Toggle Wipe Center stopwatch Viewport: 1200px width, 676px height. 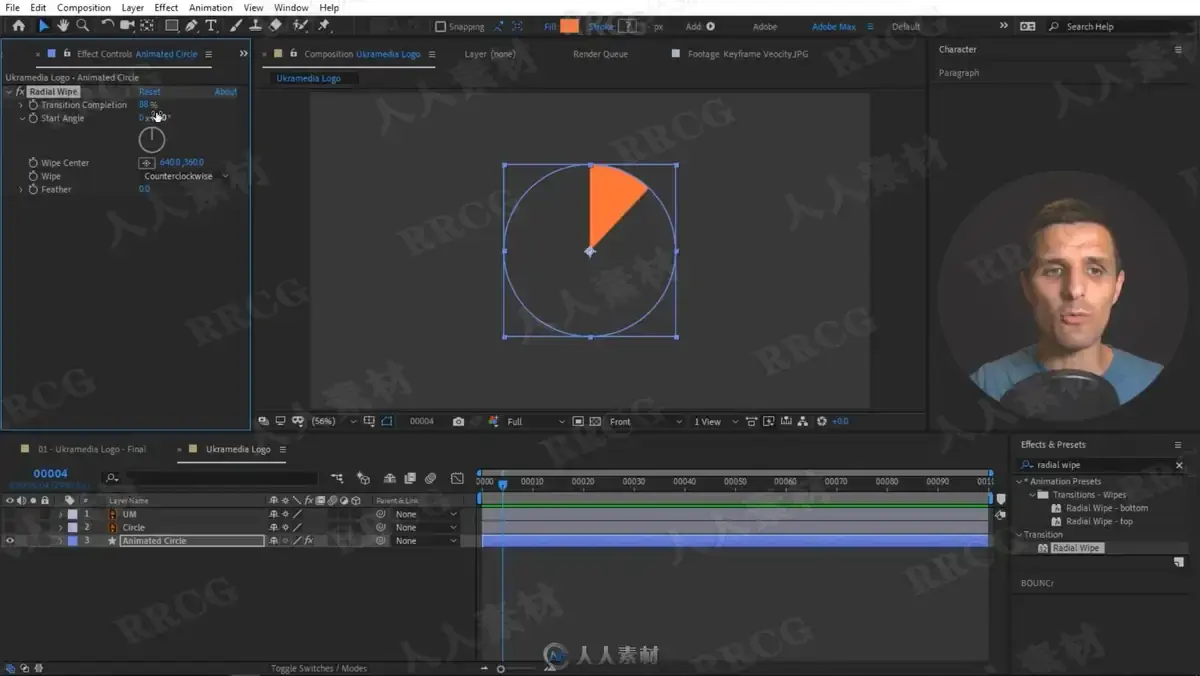coord(33,163)
